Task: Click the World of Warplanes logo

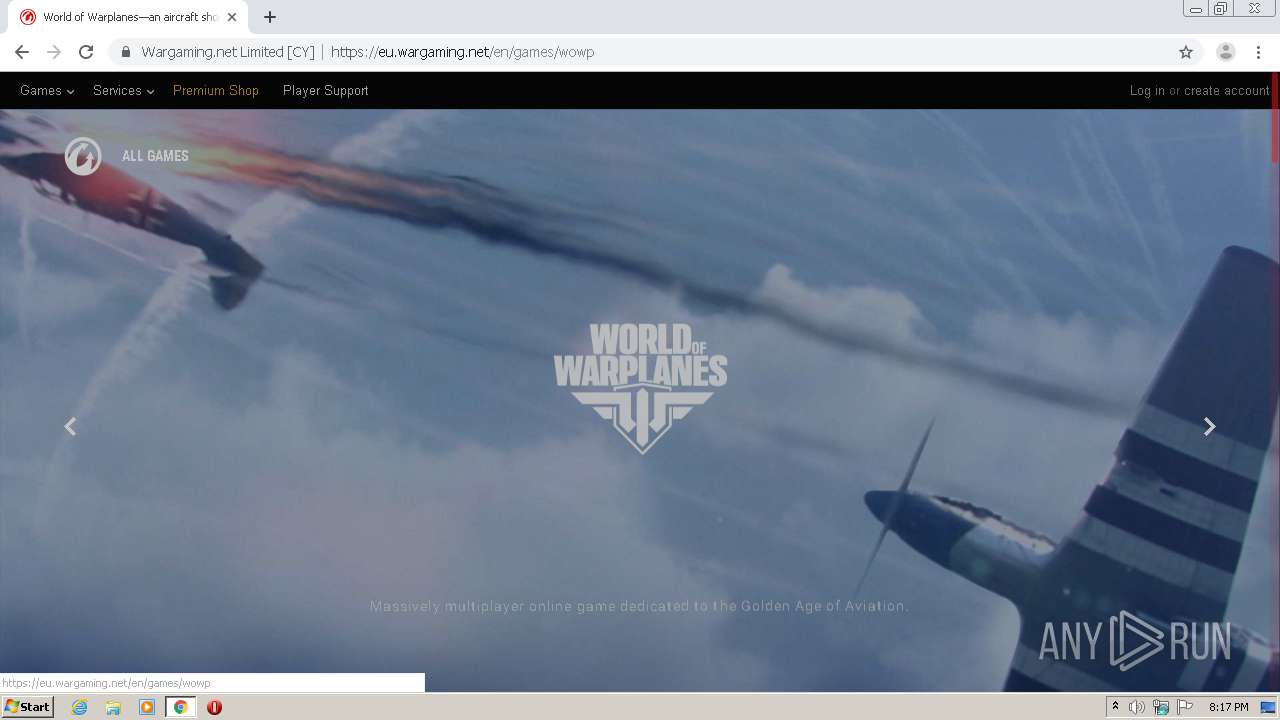Action: [641, 388]
